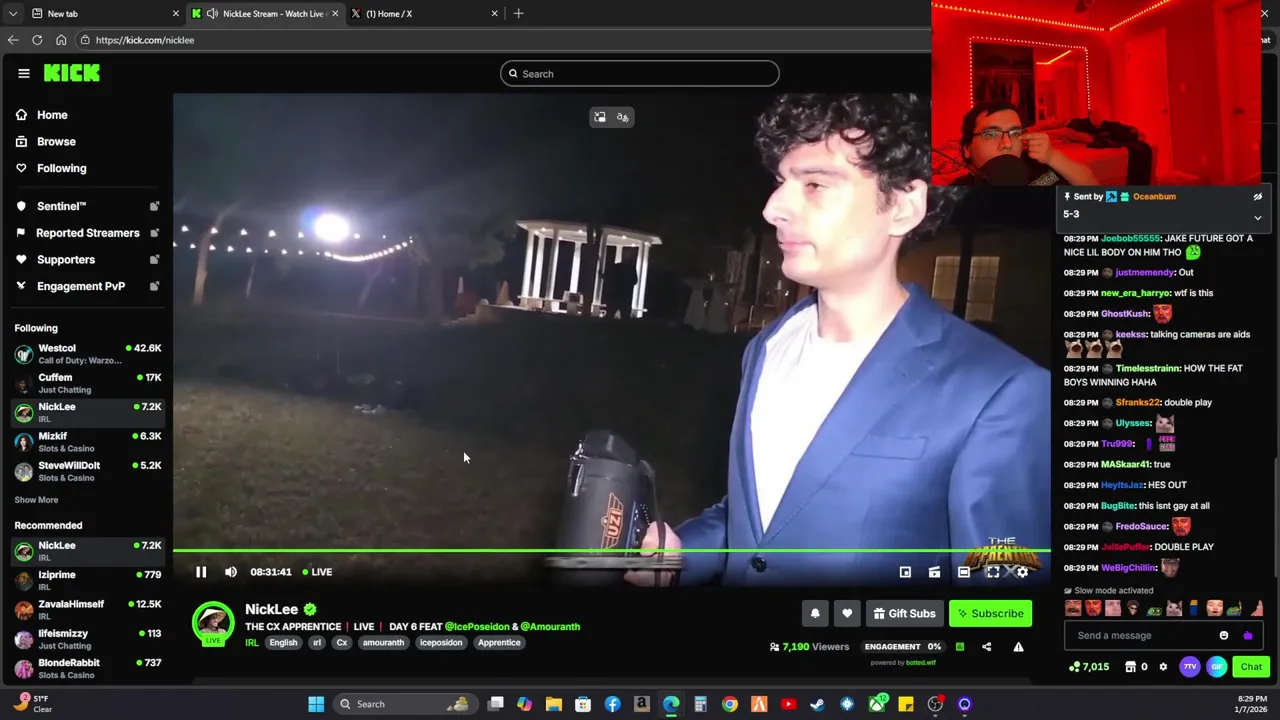1280x720 pixels.
Task: Go to Kick logo homepage
Action: [x=72, y=73]
